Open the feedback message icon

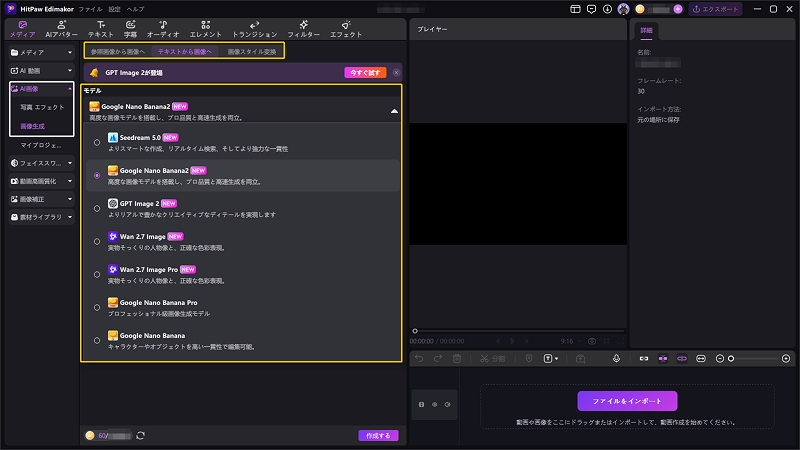pyautogui.click(x=591, y=9)
